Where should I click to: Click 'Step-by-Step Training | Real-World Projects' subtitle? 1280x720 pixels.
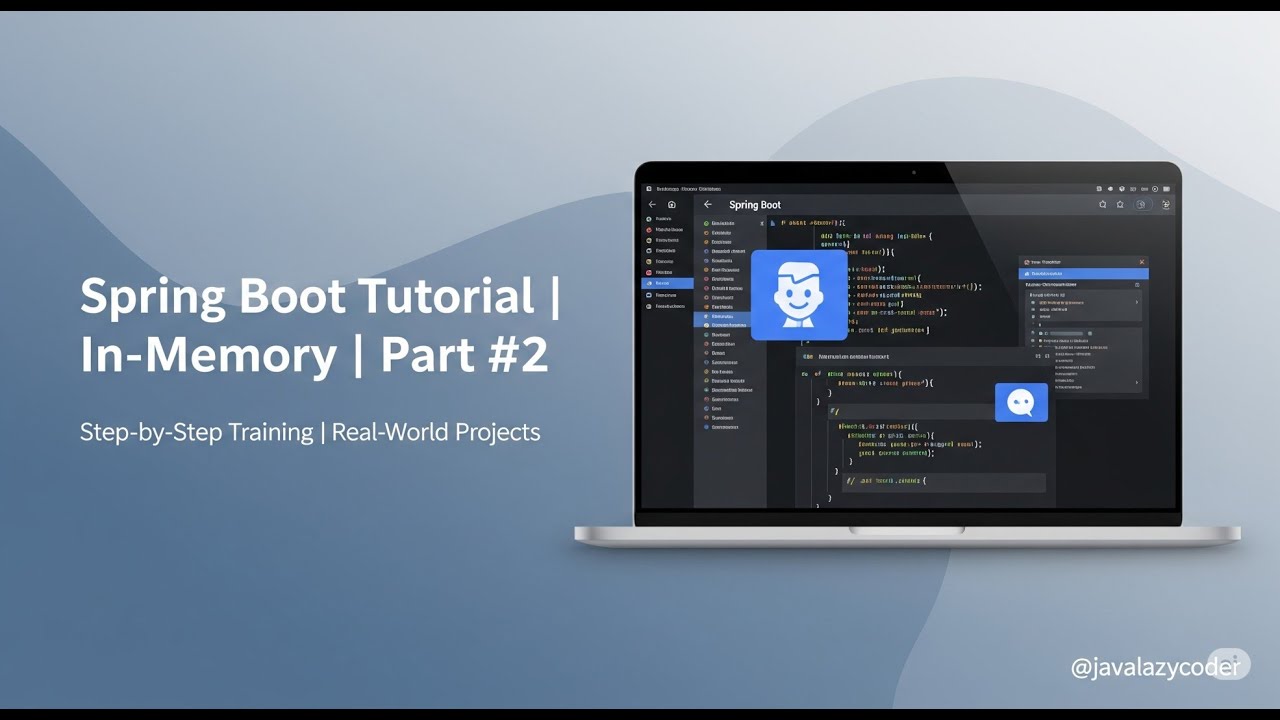click(x=310, y=432)
